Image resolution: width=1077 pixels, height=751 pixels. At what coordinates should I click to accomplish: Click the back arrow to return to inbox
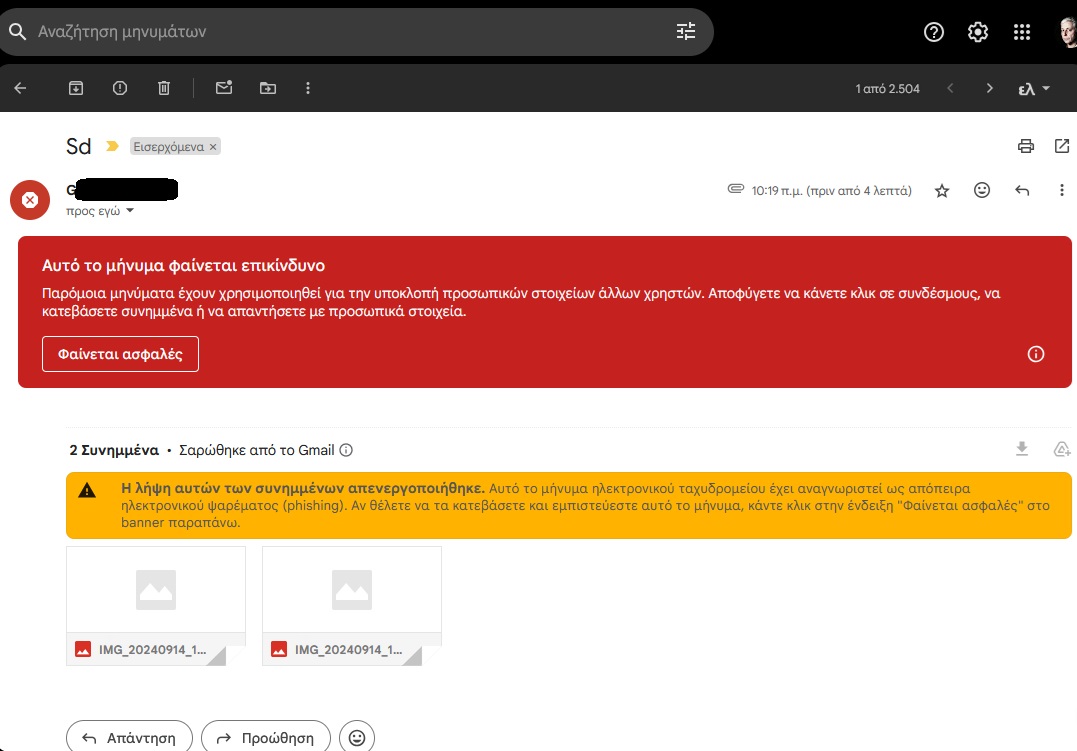tap(20, 88)
